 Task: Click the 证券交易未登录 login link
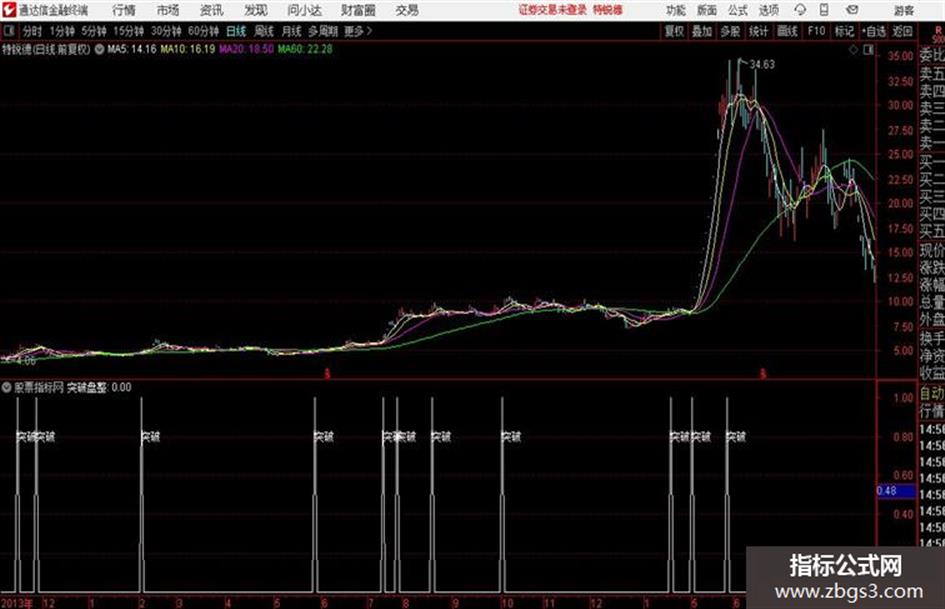[x=553, y=10]
